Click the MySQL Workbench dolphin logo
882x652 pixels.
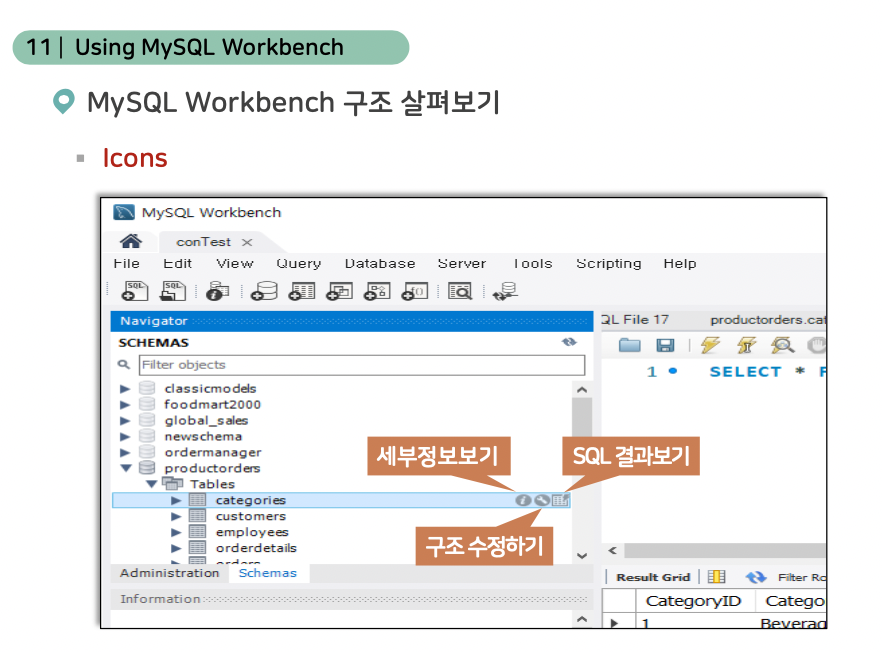(x=124, y=212)
